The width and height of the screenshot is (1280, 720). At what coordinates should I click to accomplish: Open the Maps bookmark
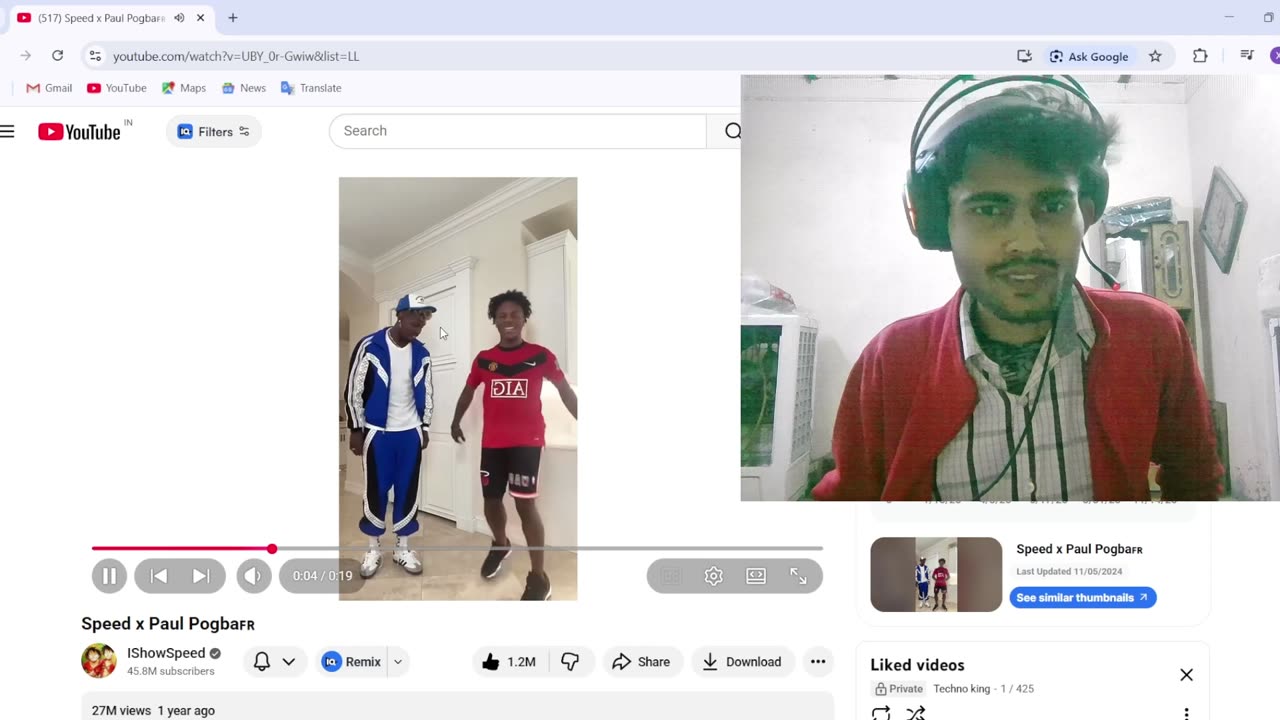pos(184,88)
